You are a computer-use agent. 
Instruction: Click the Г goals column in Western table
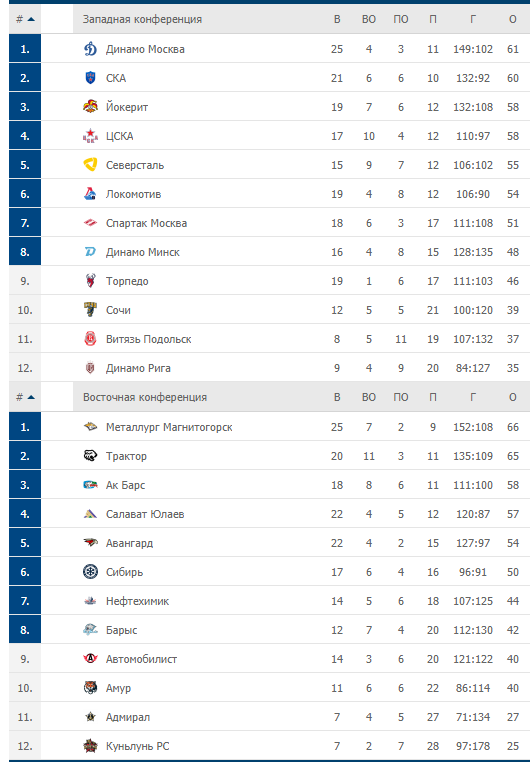tap(473, 19)
